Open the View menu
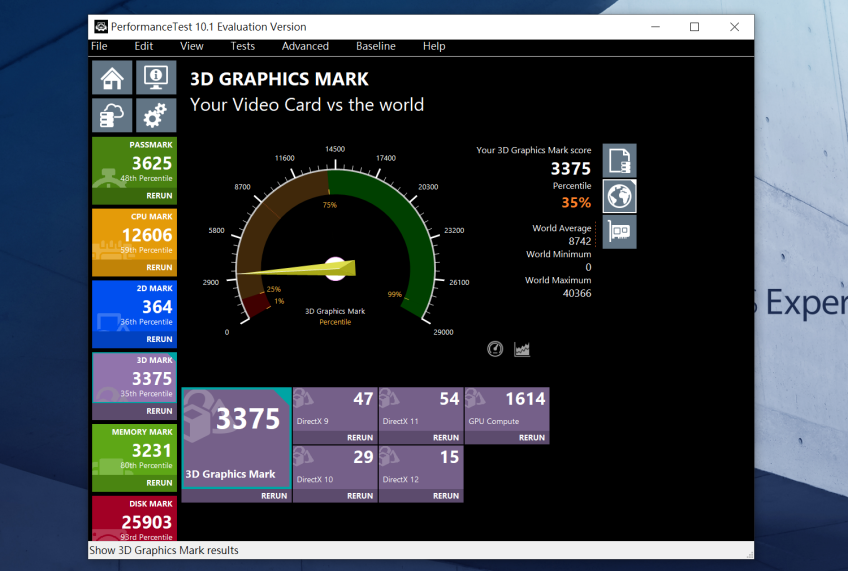Viewport: 848px width, 571px height. pyautogui.click(x=191, y=46)
